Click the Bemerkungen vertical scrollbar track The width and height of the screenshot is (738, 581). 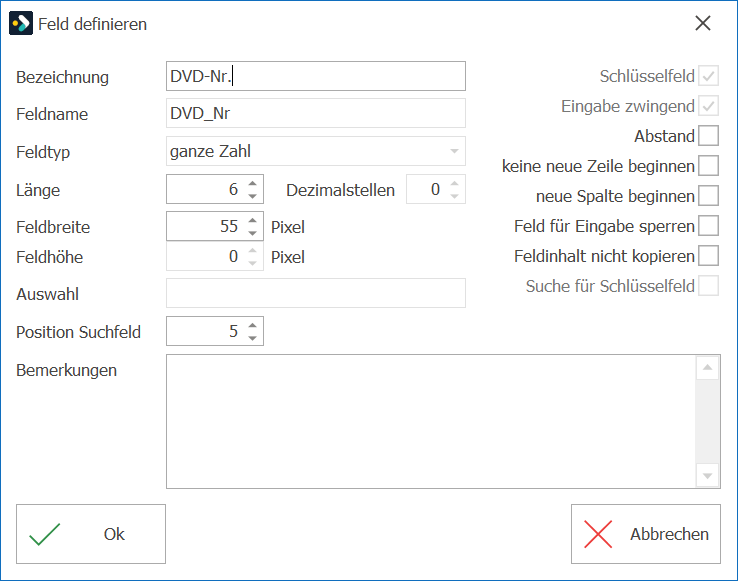[707, 422]
